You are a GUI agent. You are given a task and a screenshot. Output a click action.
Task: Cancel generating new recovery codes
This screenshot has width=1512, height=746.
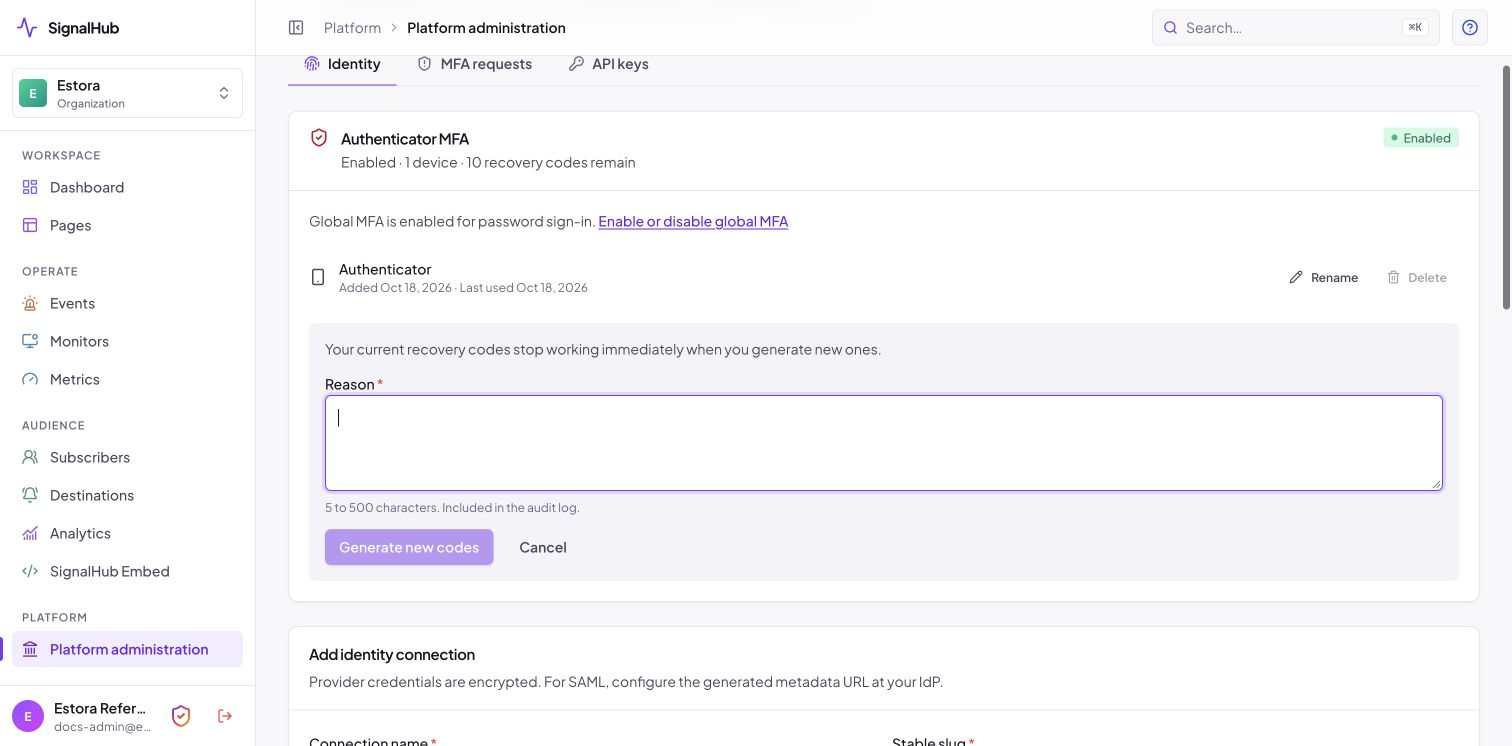(x=543, y=547)
